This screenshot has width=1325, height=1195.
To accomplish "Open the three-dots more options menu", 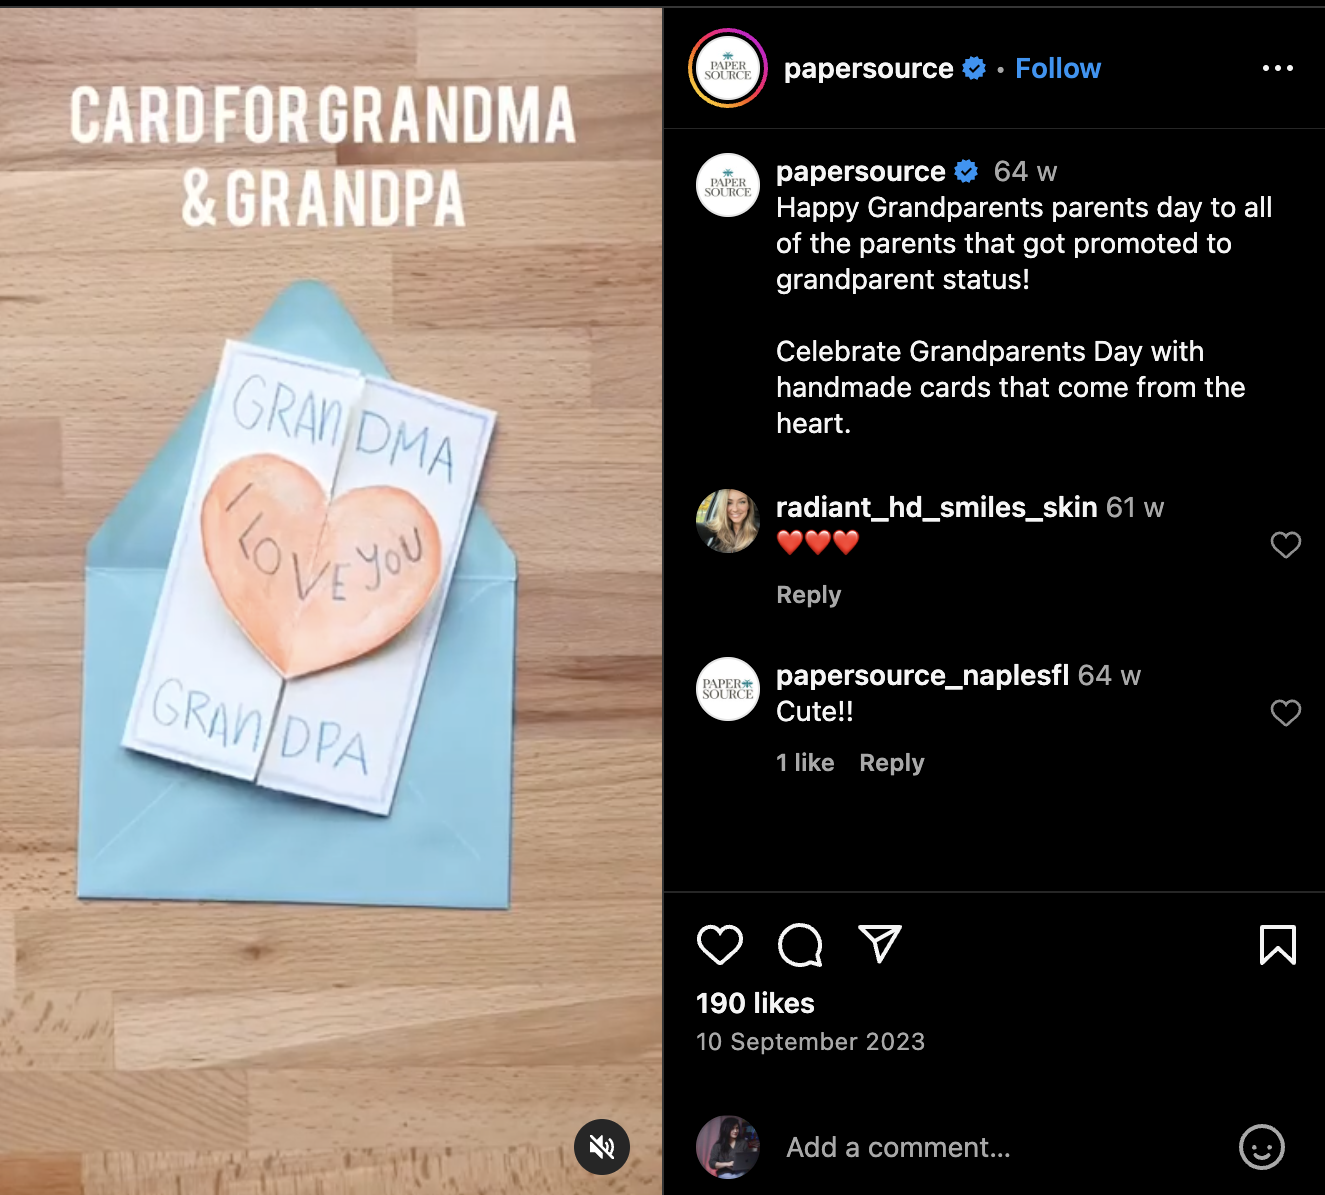I will pos(1278,68).
